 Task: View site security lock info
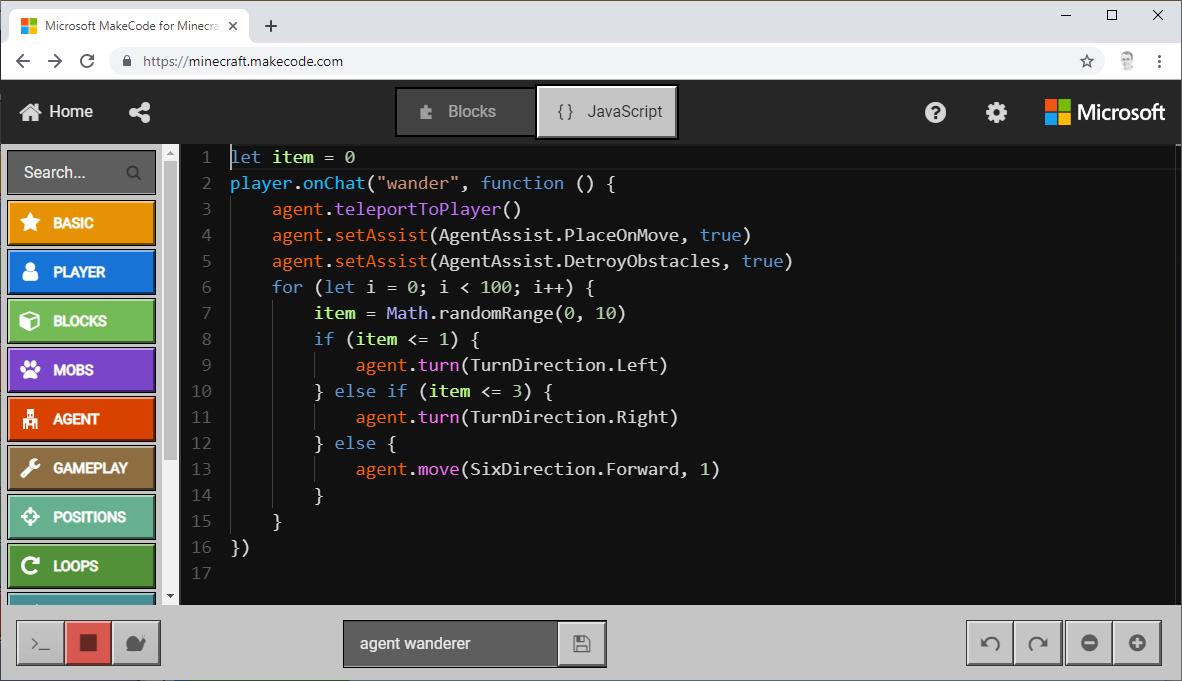(x=127, y=61)
